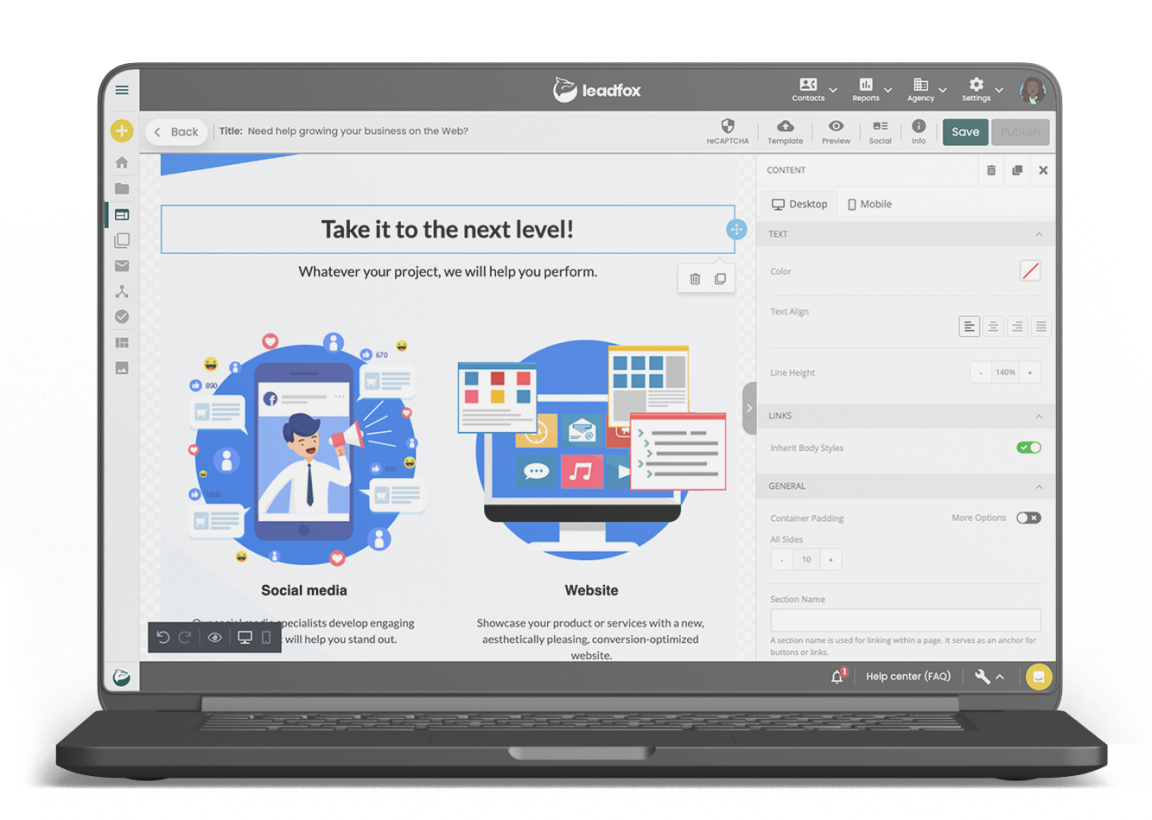Toggle the eye preview in bottom toolbar
1152x820 pixels.
[215, 637]
